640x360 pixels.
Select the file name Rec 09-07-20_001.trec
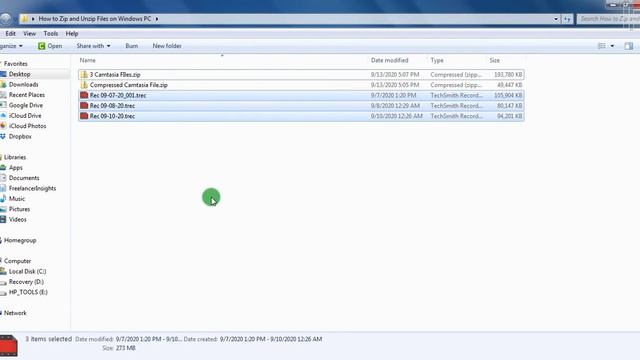pos(118,95)
